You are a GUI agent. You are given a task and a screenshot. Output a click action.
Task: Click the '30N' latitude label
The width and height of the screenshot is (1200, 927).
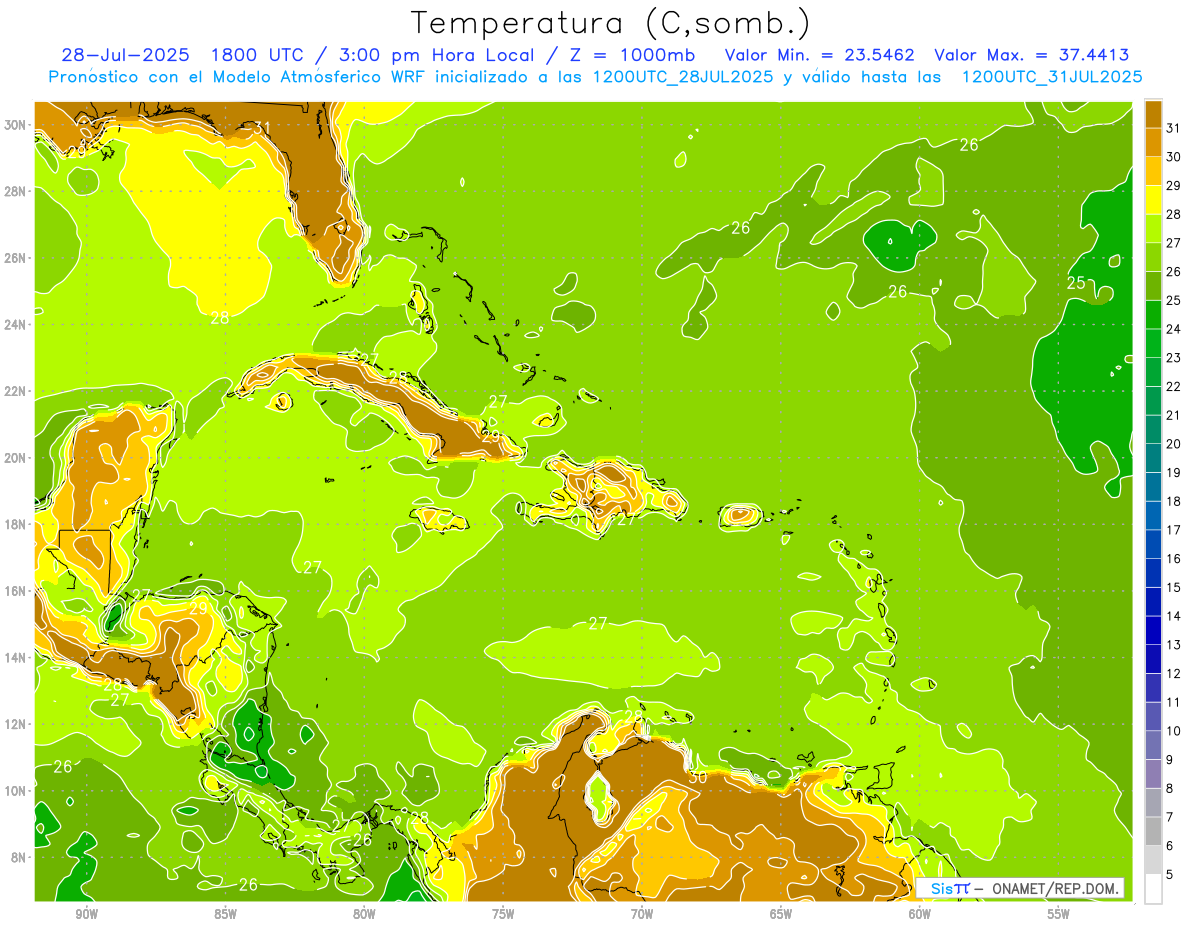16,125
